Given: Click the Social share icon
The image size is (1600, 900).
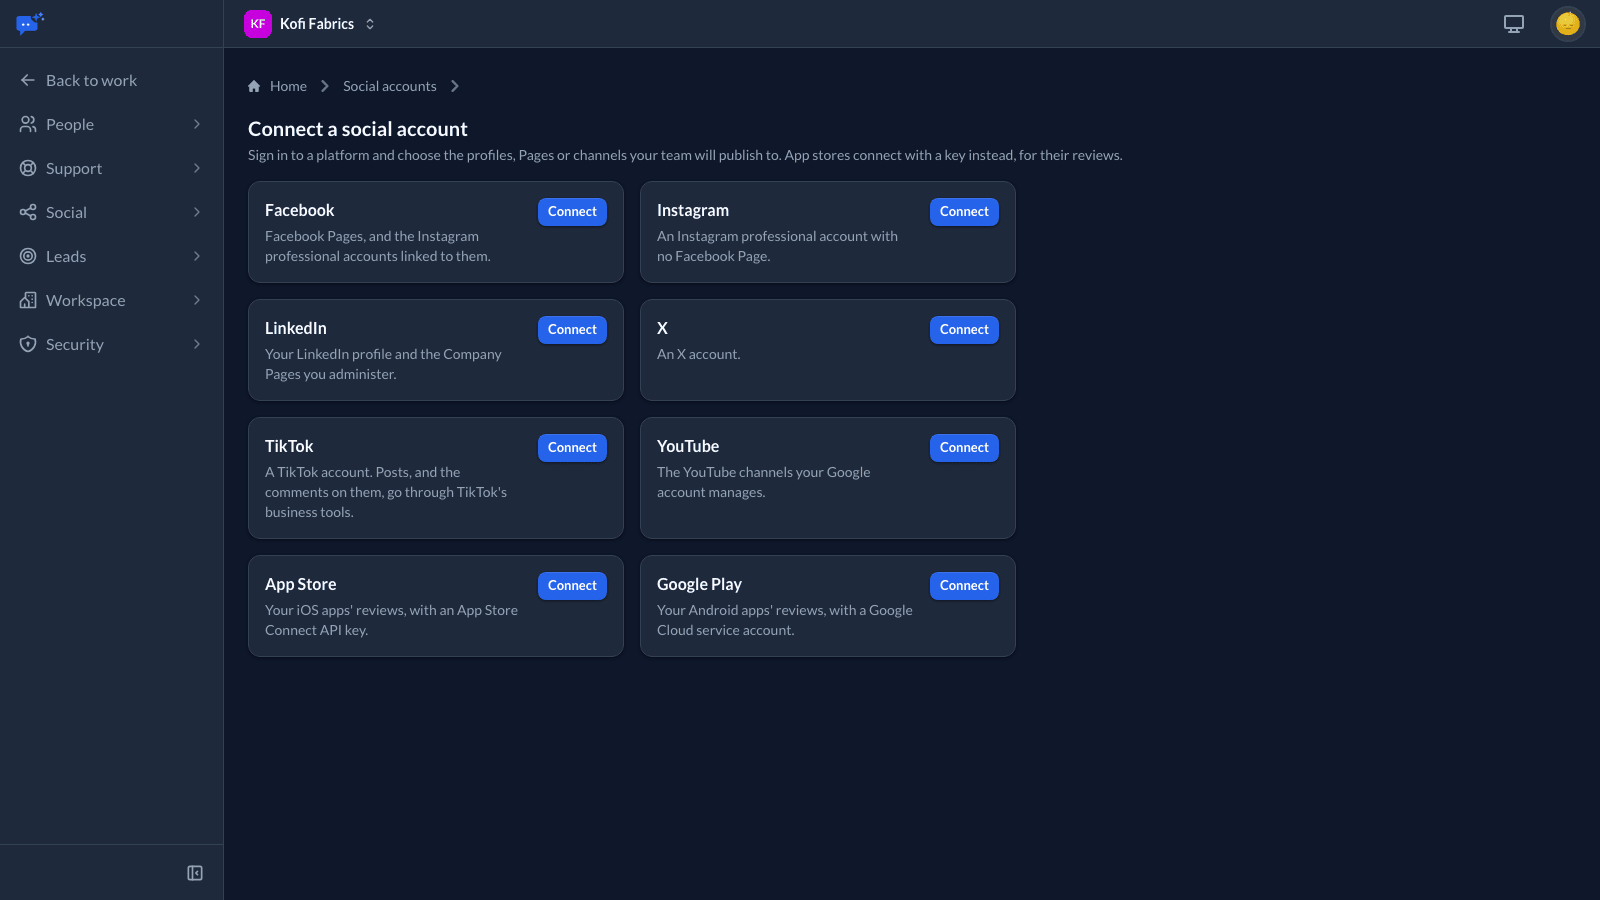Looking at the screenshot, I should (x=28, y=212).
